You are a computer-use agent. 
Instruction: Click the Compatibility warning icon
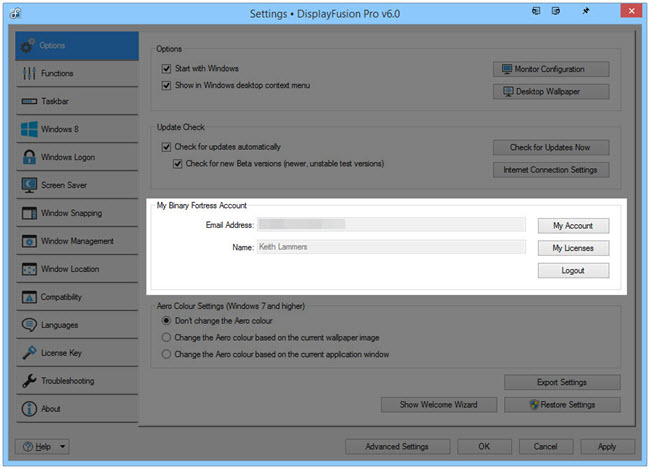[x=29, y=297]
